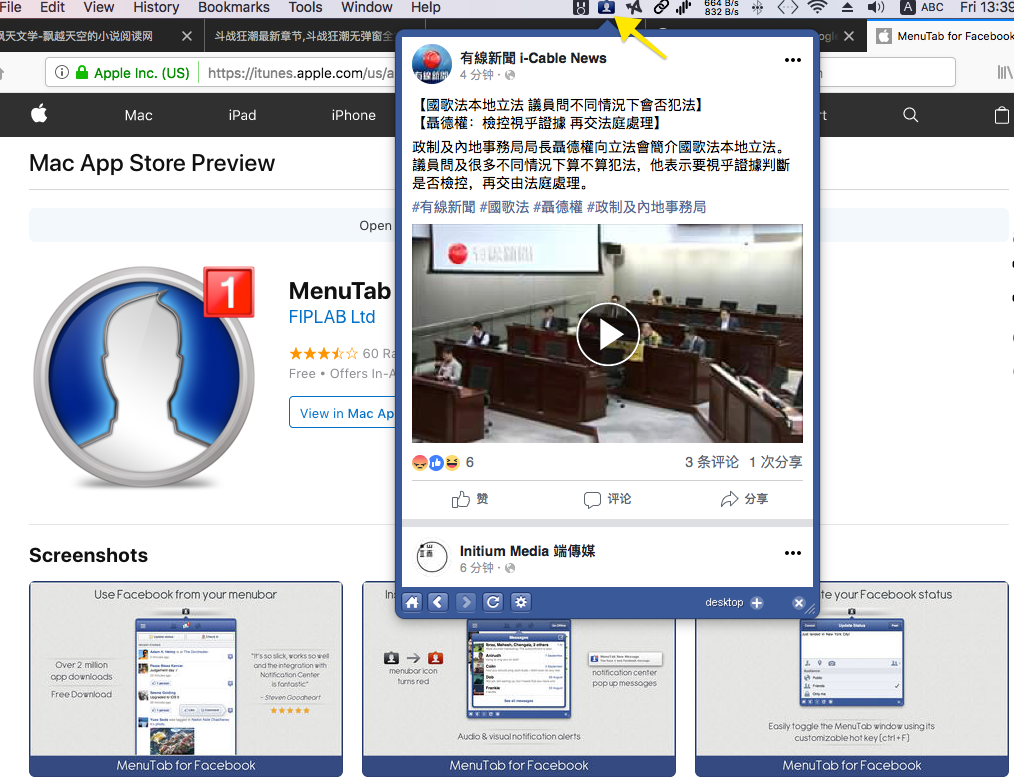Click the search magnifier on Apple site
This screenshot has width=1014, height=782.
(x=911, y=115)
